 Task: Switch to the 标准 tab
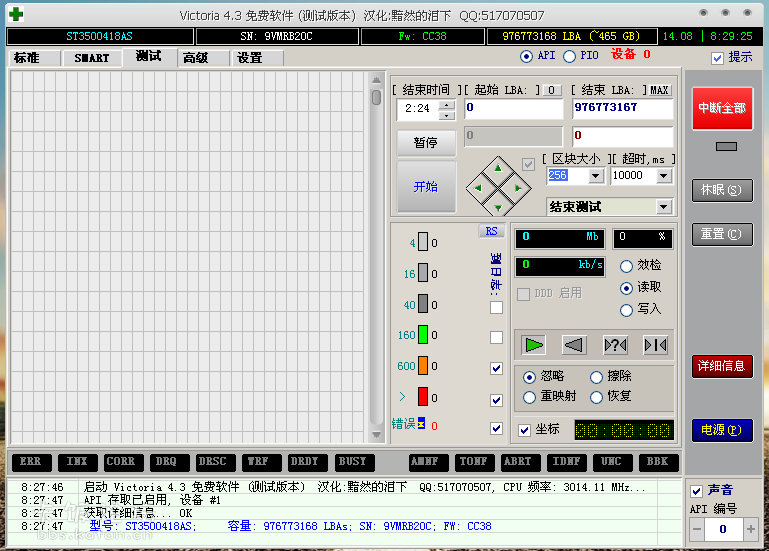tap(33, 58)
